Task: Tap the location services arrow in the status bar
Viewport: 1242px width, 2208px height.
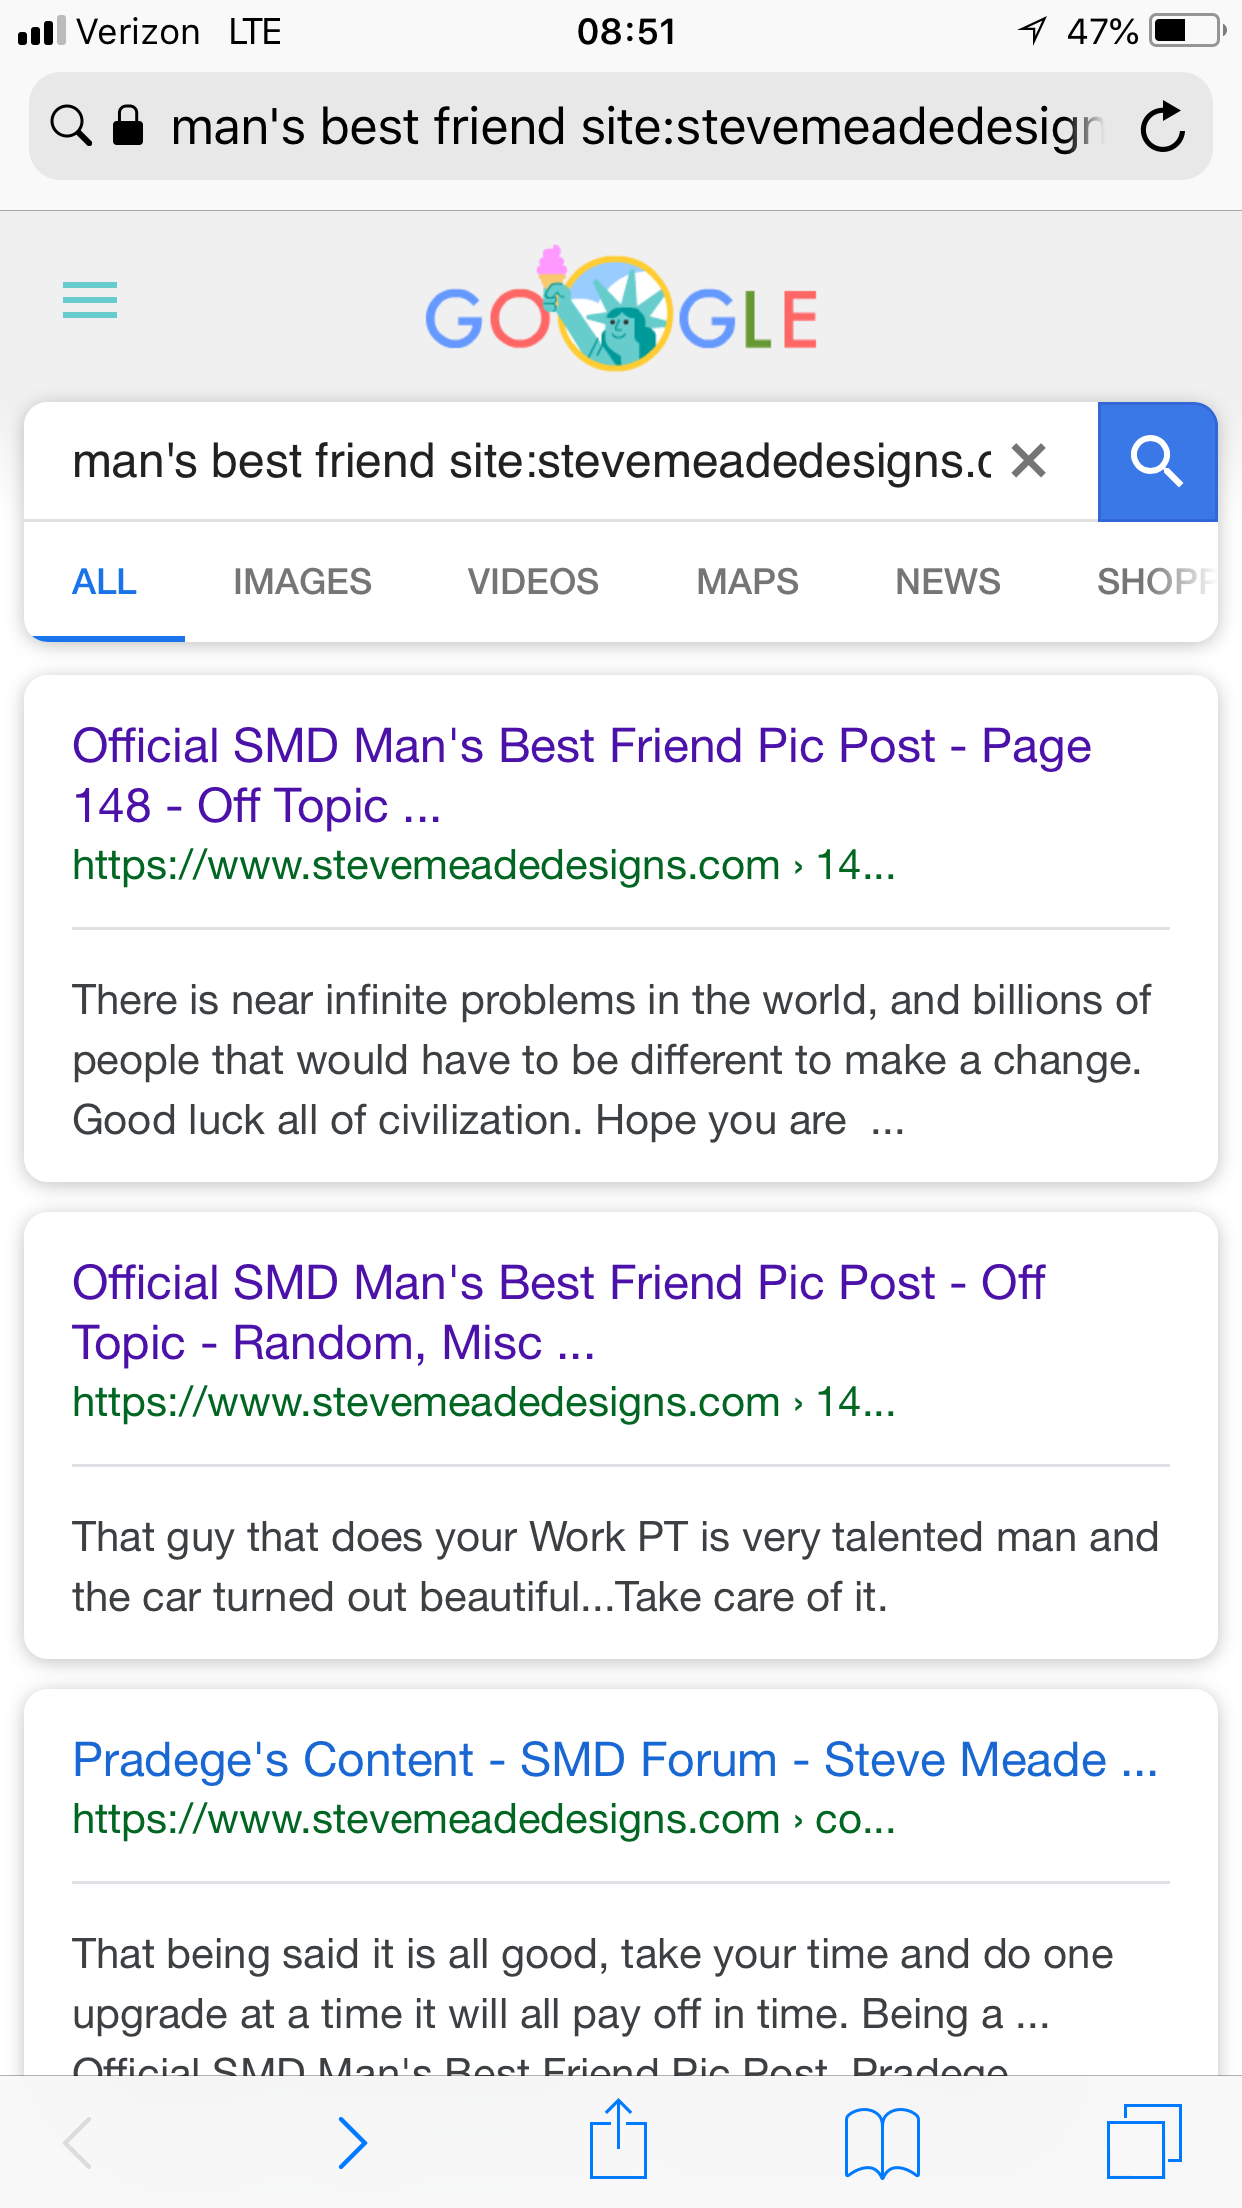Action: pyautogui.click(x=1032, y=31)
